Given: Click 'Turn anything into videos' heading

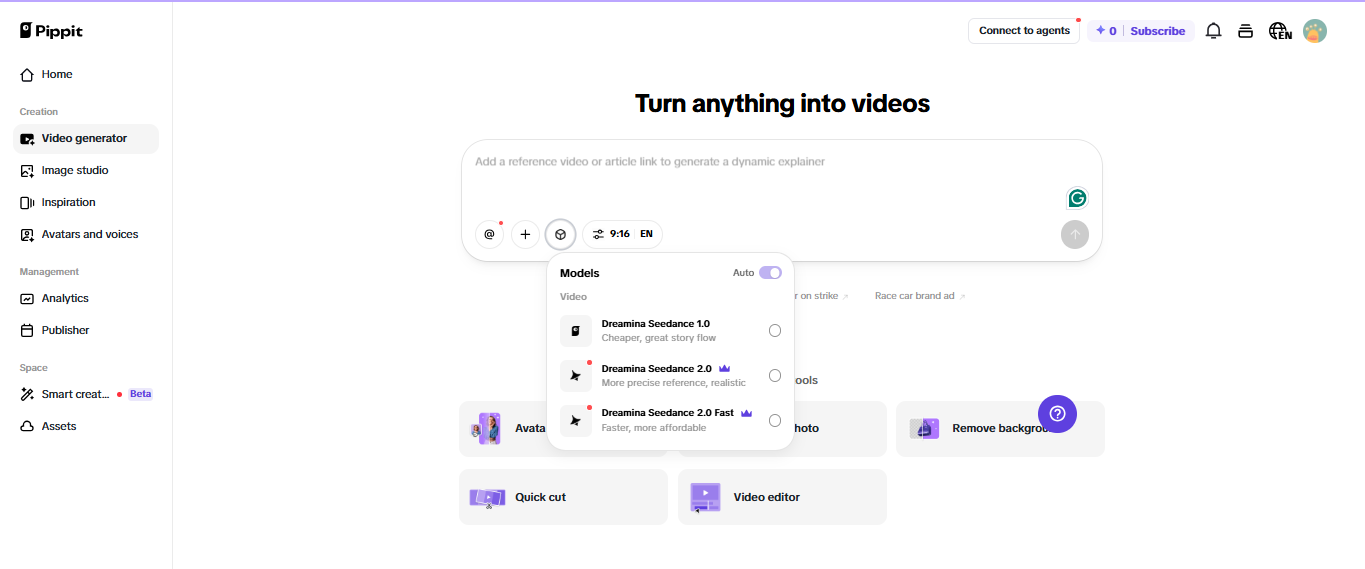Looking at the screenshot, I should pos(782,103).
